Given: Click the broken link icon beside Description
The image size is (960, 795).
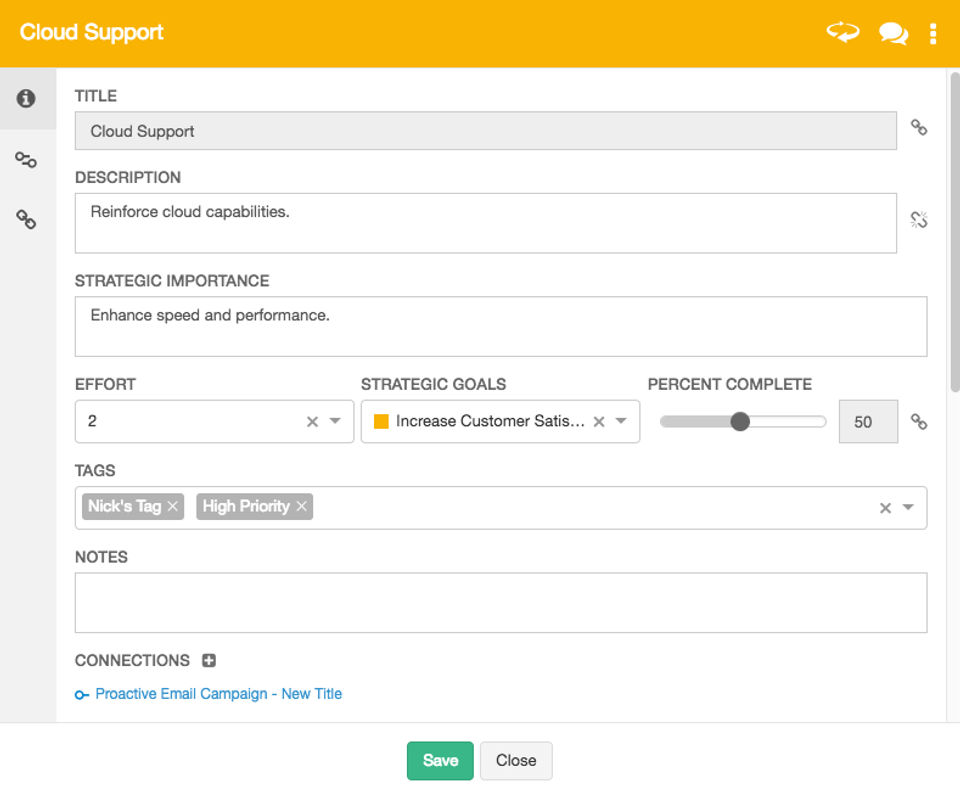Looking at the screenshot, I should click(x=919, y=220).
